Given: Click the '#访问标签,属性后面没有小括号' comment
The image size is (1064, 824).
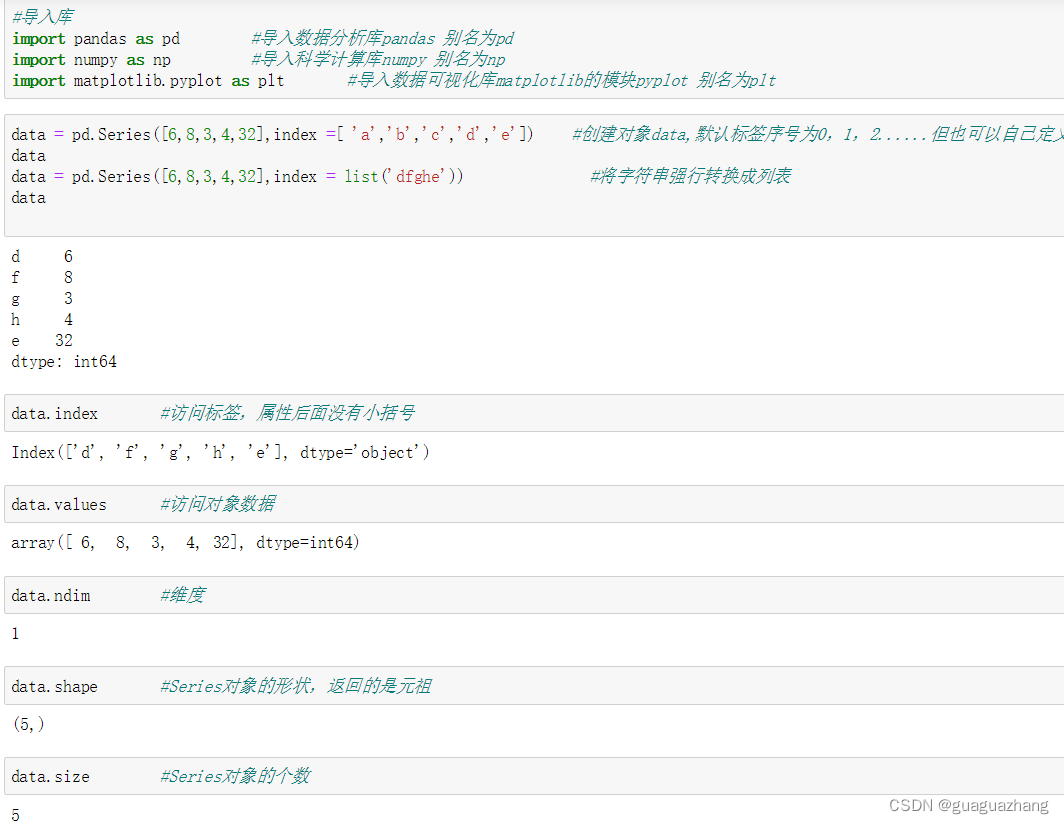Looking at the screenshot, I should coord(287,413).
